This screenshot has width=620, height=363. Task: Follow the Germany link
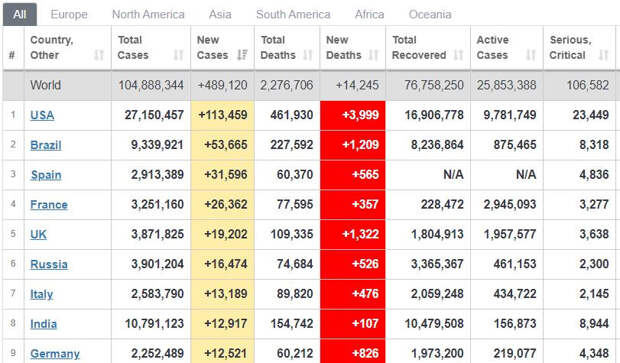(55, 354)
